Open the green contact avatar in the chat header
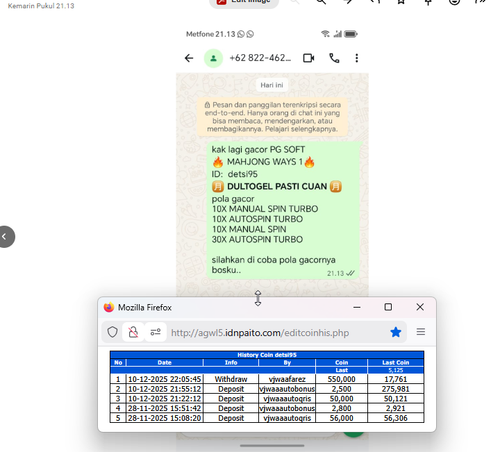The height and width of the screenshot is (452, 500). [213, 58]
